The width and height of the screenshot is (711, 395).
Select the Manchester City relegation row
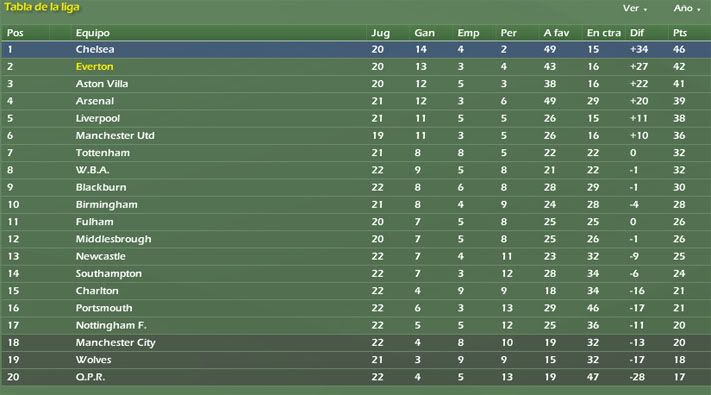click(356, 342)
